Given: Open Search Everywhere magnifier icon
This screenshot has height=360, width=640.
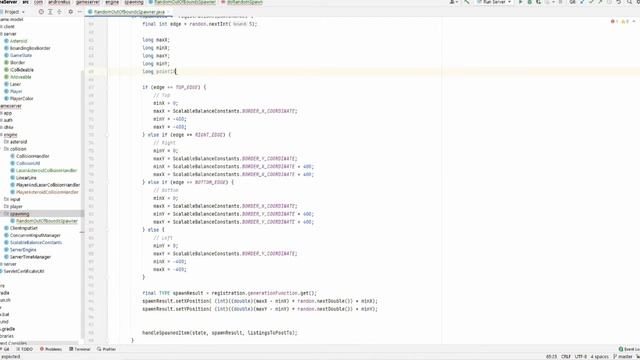Looking at the screenshot, I should [x=629, y=2].
